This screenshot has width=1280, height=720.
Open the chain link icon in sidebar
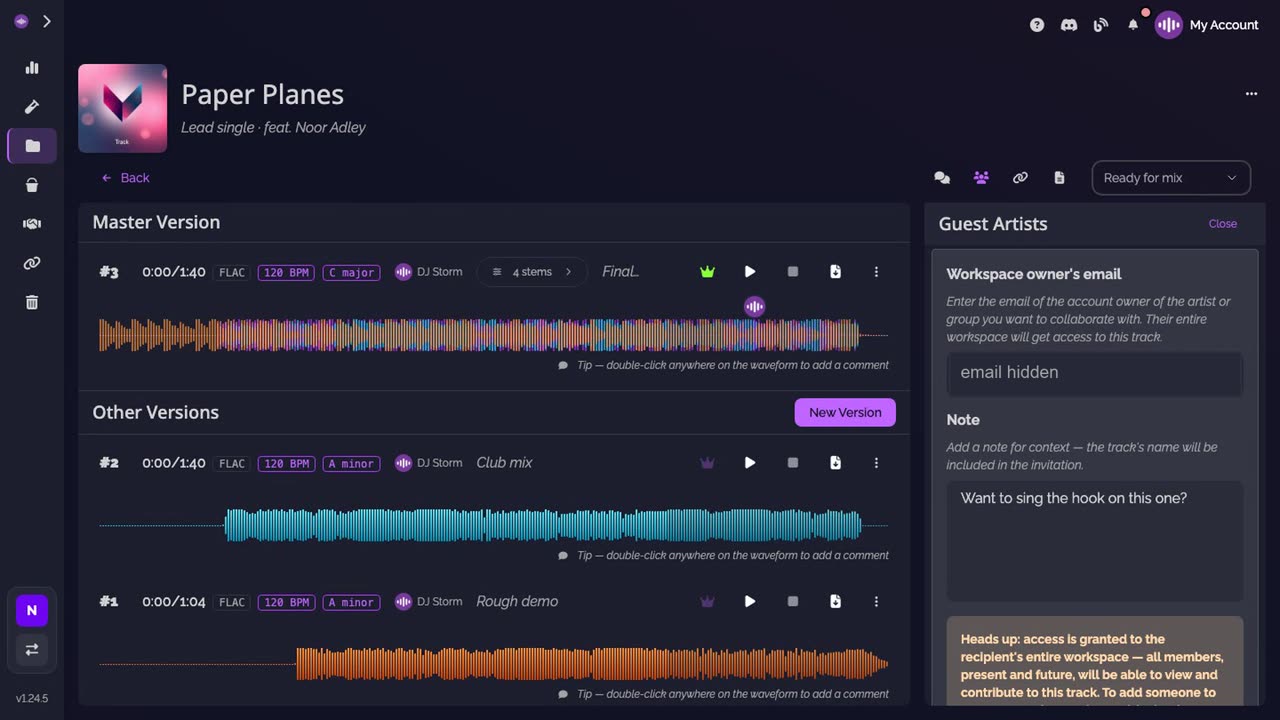(x=32, y=263)
